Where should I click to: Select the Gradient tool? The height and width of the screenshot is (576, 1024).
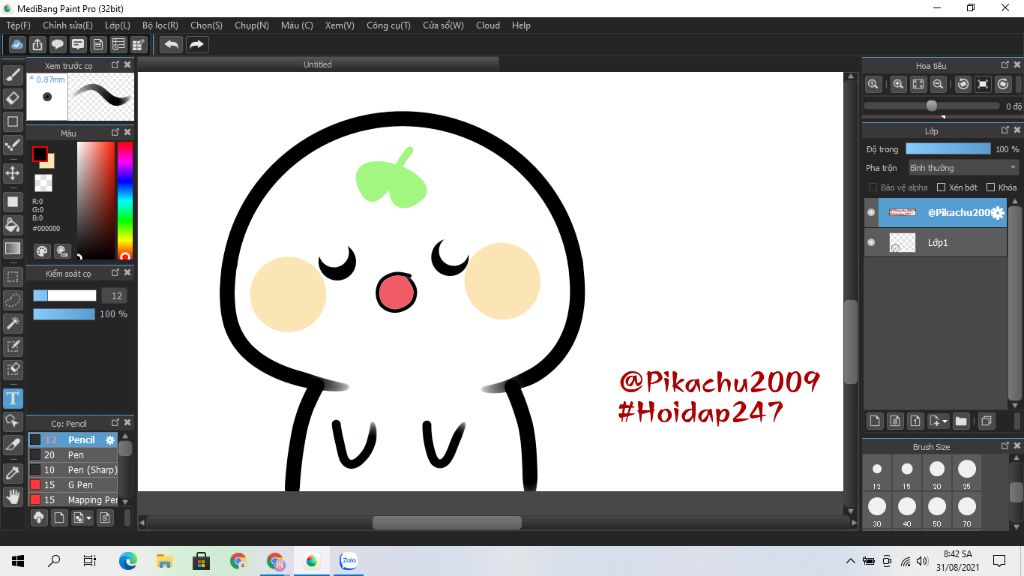pos(12,248)
